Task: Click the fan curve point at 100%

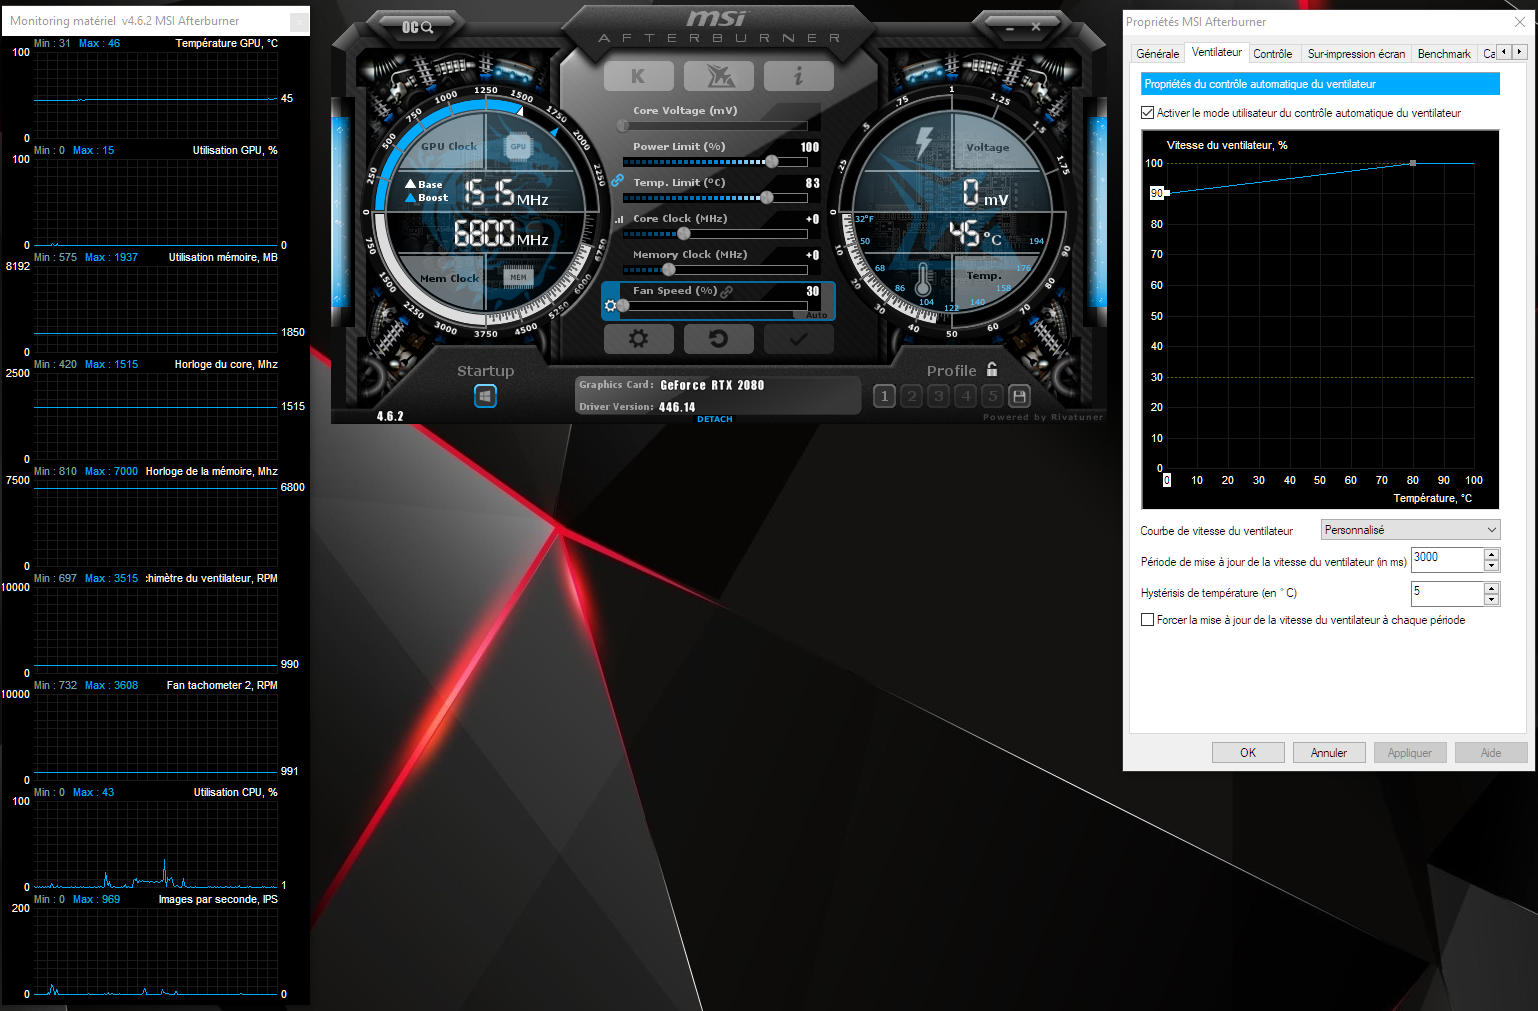Action: pos(1413,163)
